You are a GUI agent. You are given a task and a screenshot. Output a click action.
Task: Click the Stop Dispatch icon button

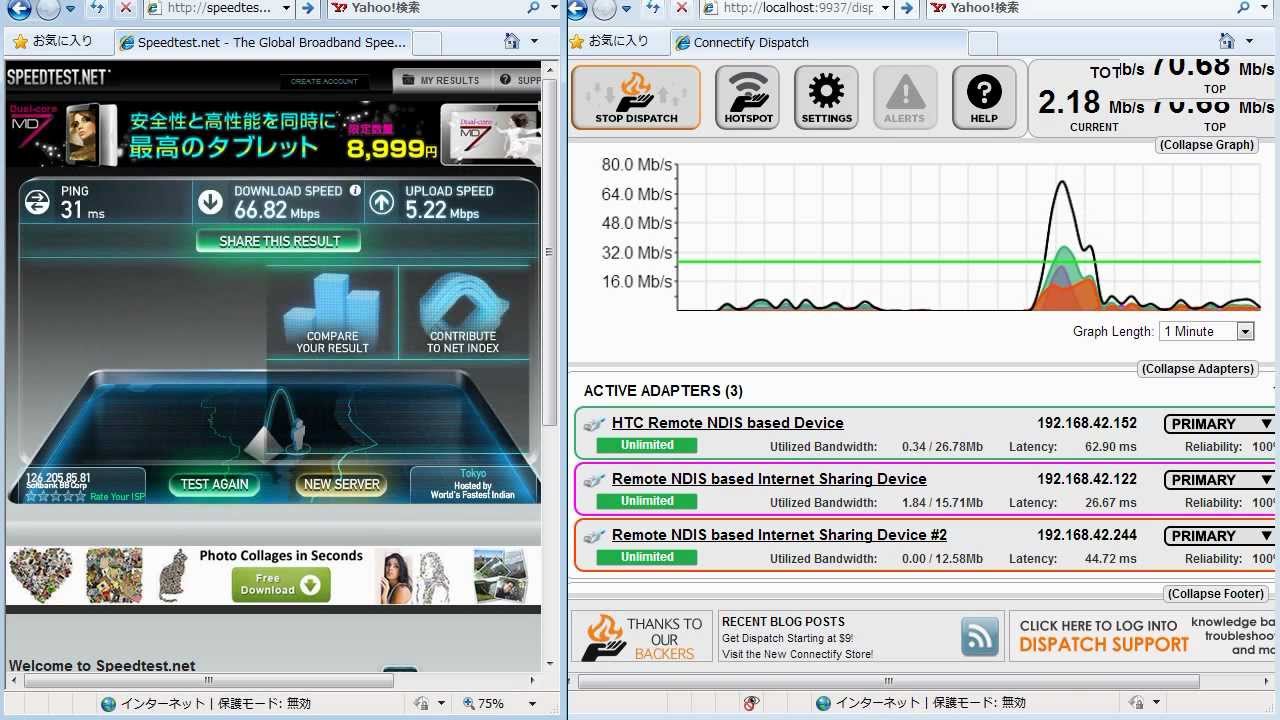click(x=636, y=97)
